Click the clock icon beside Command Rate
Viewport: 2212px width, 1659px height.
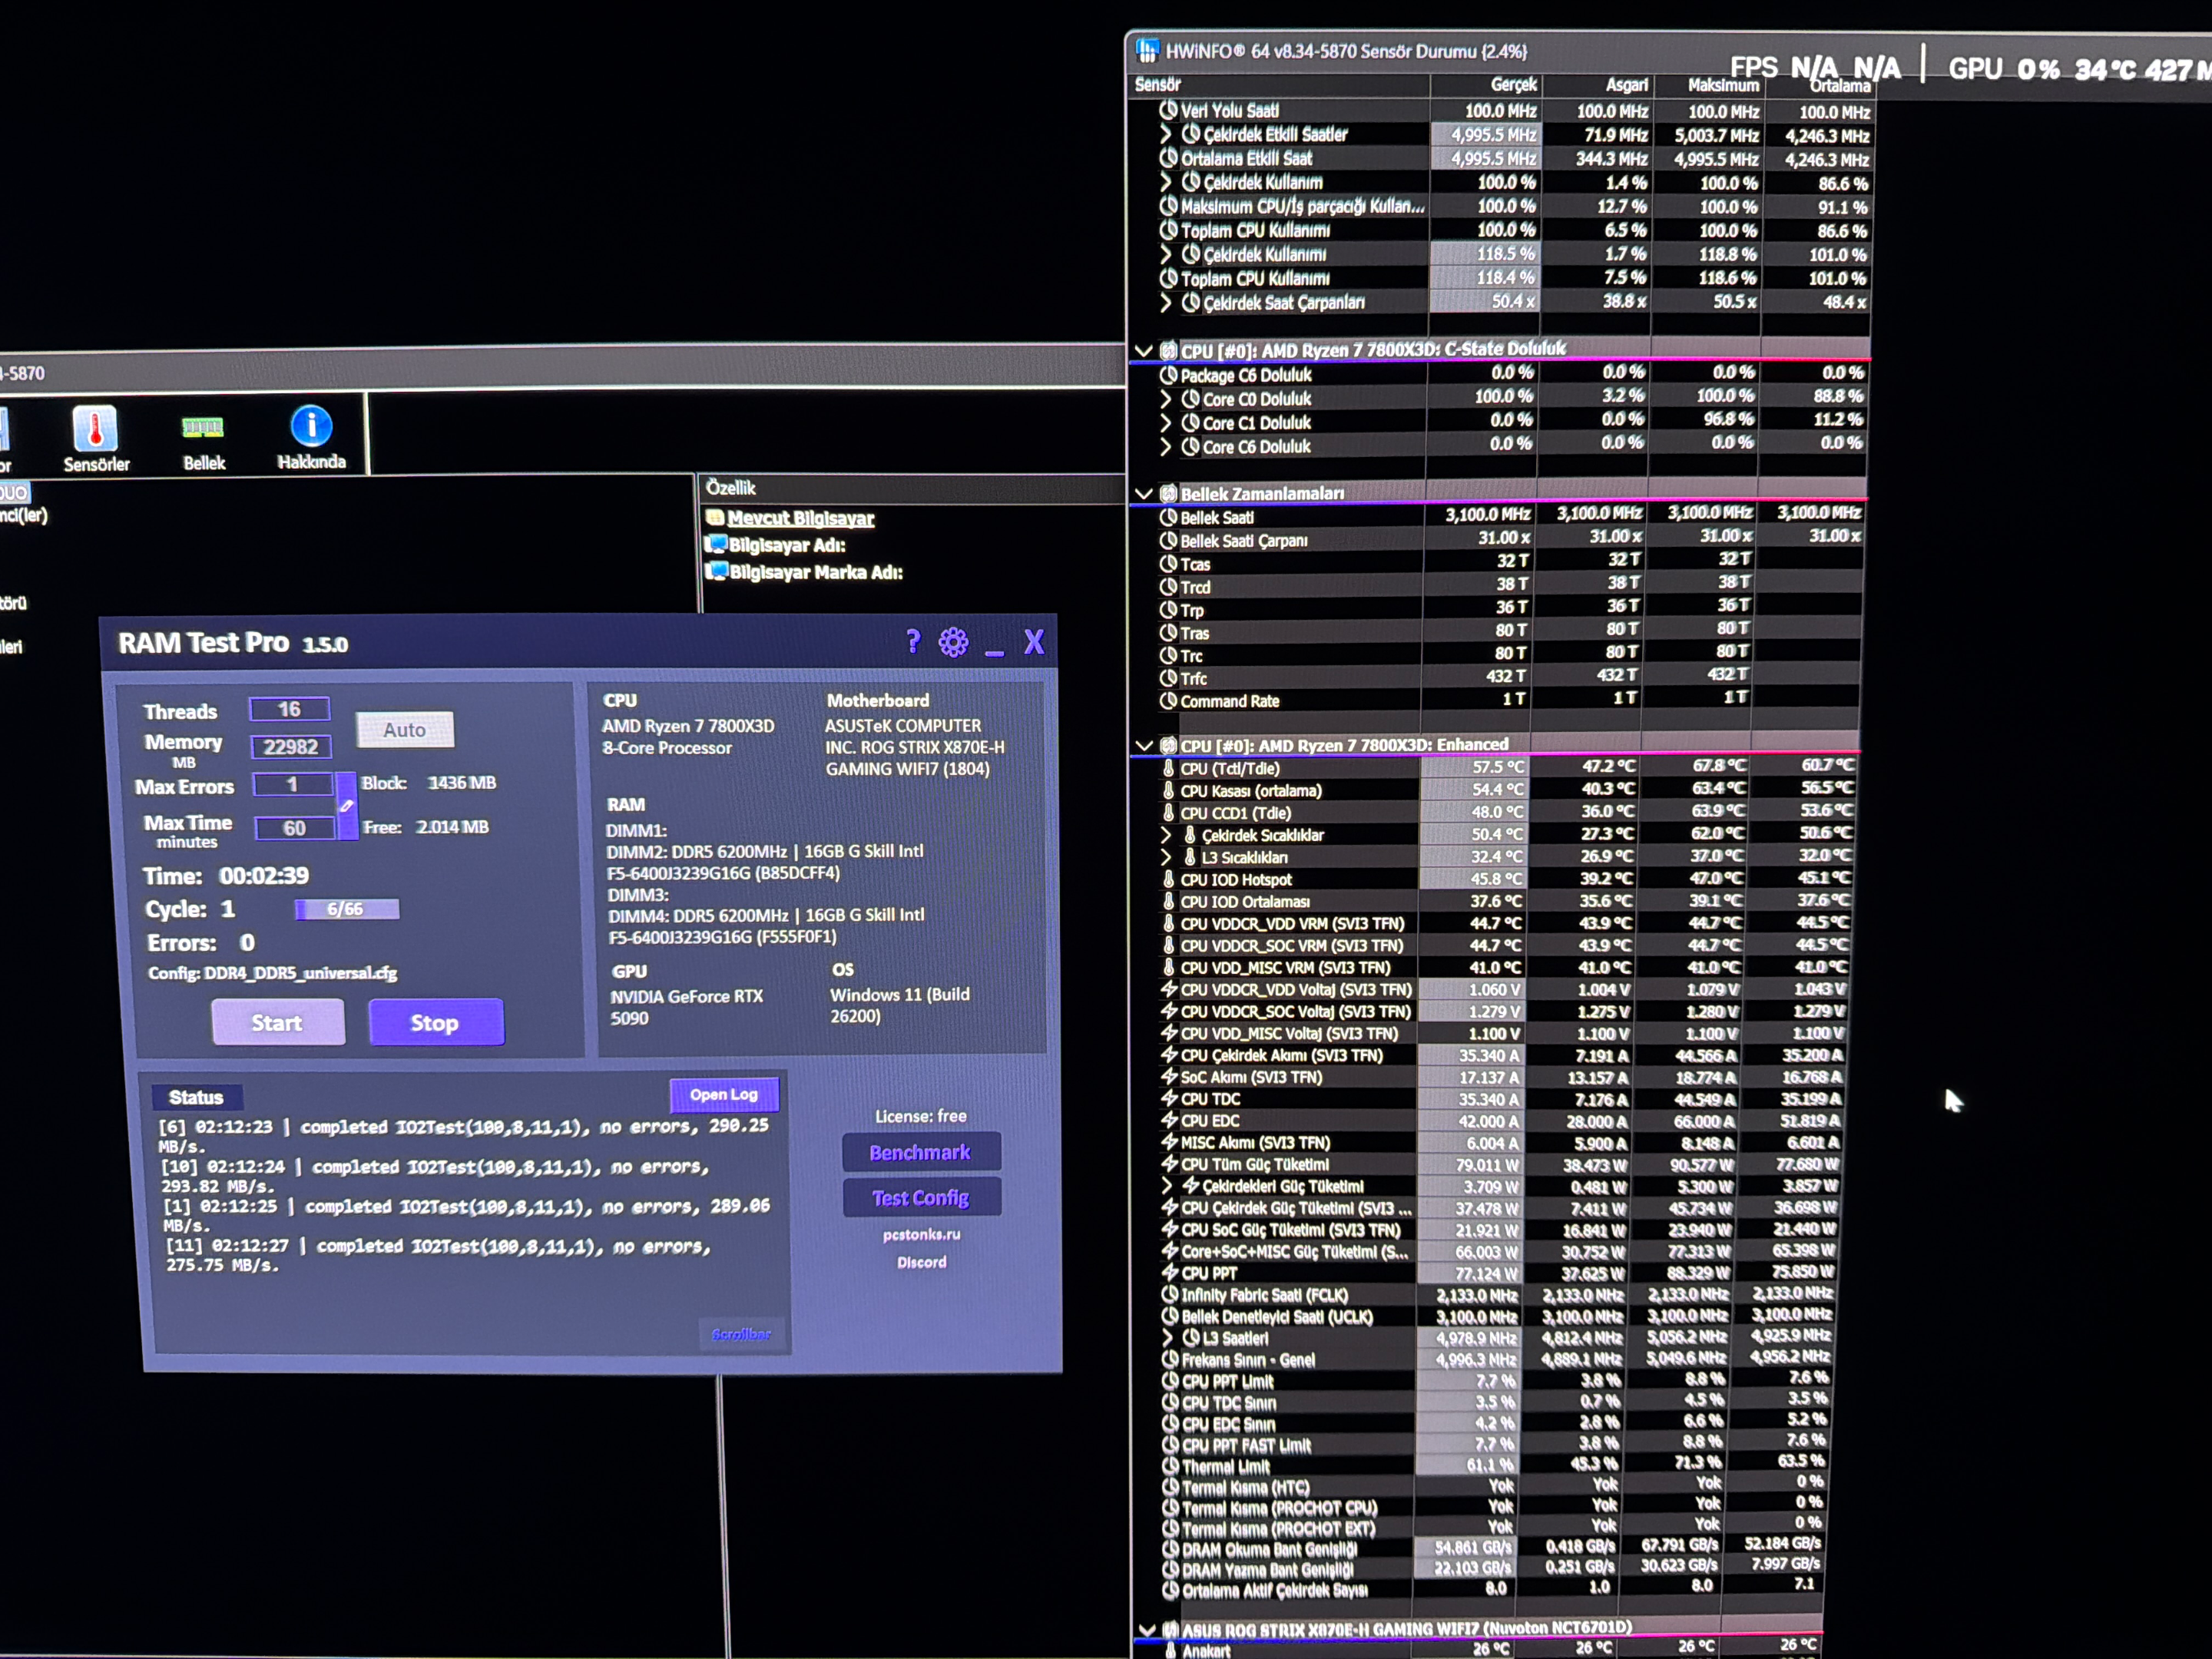pyautogui.click(x=1168, y=701)
